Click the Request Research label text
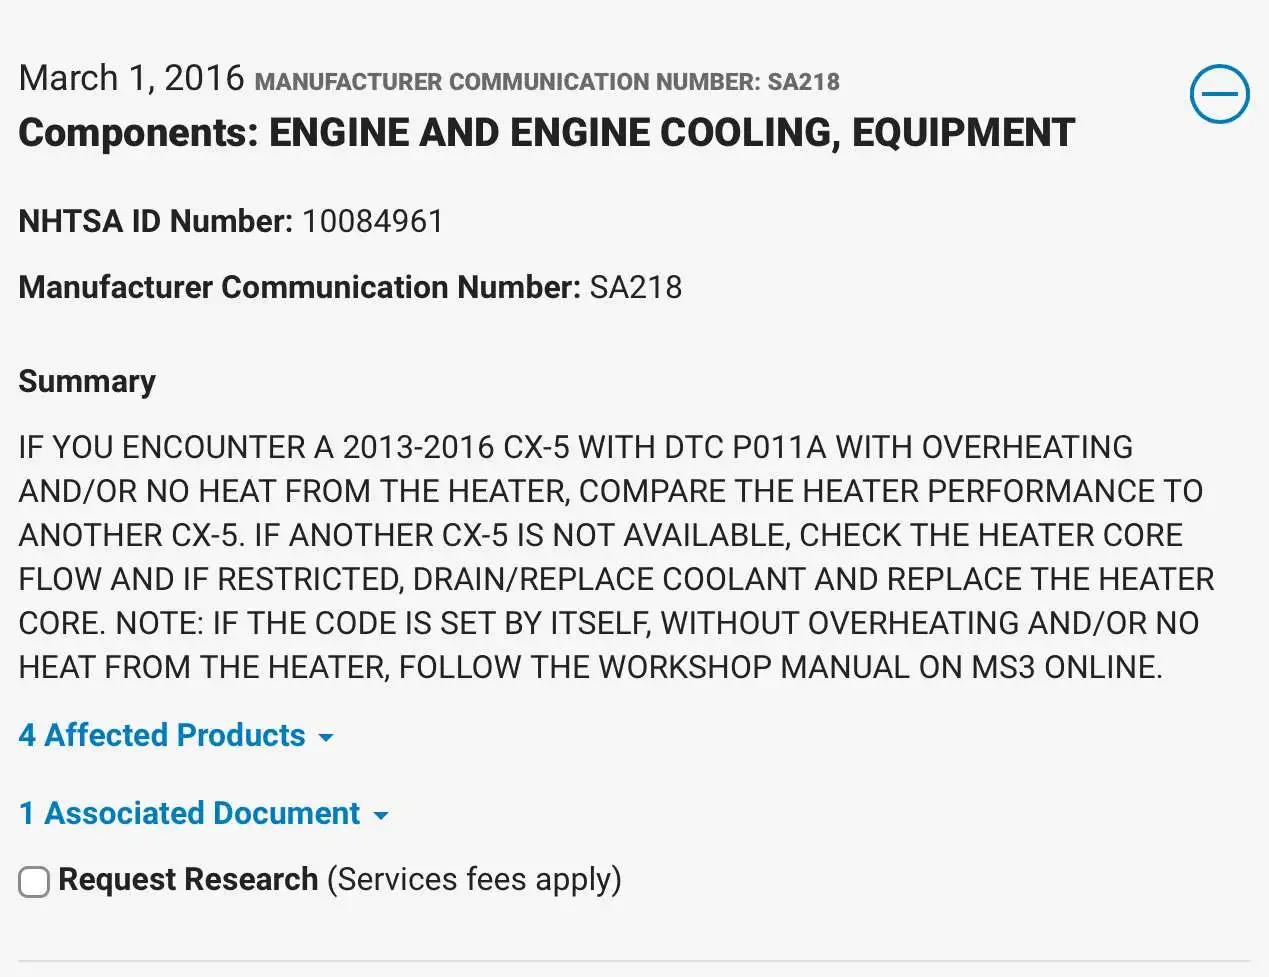This screenshot has height=977, width=1269. (188, 879)
